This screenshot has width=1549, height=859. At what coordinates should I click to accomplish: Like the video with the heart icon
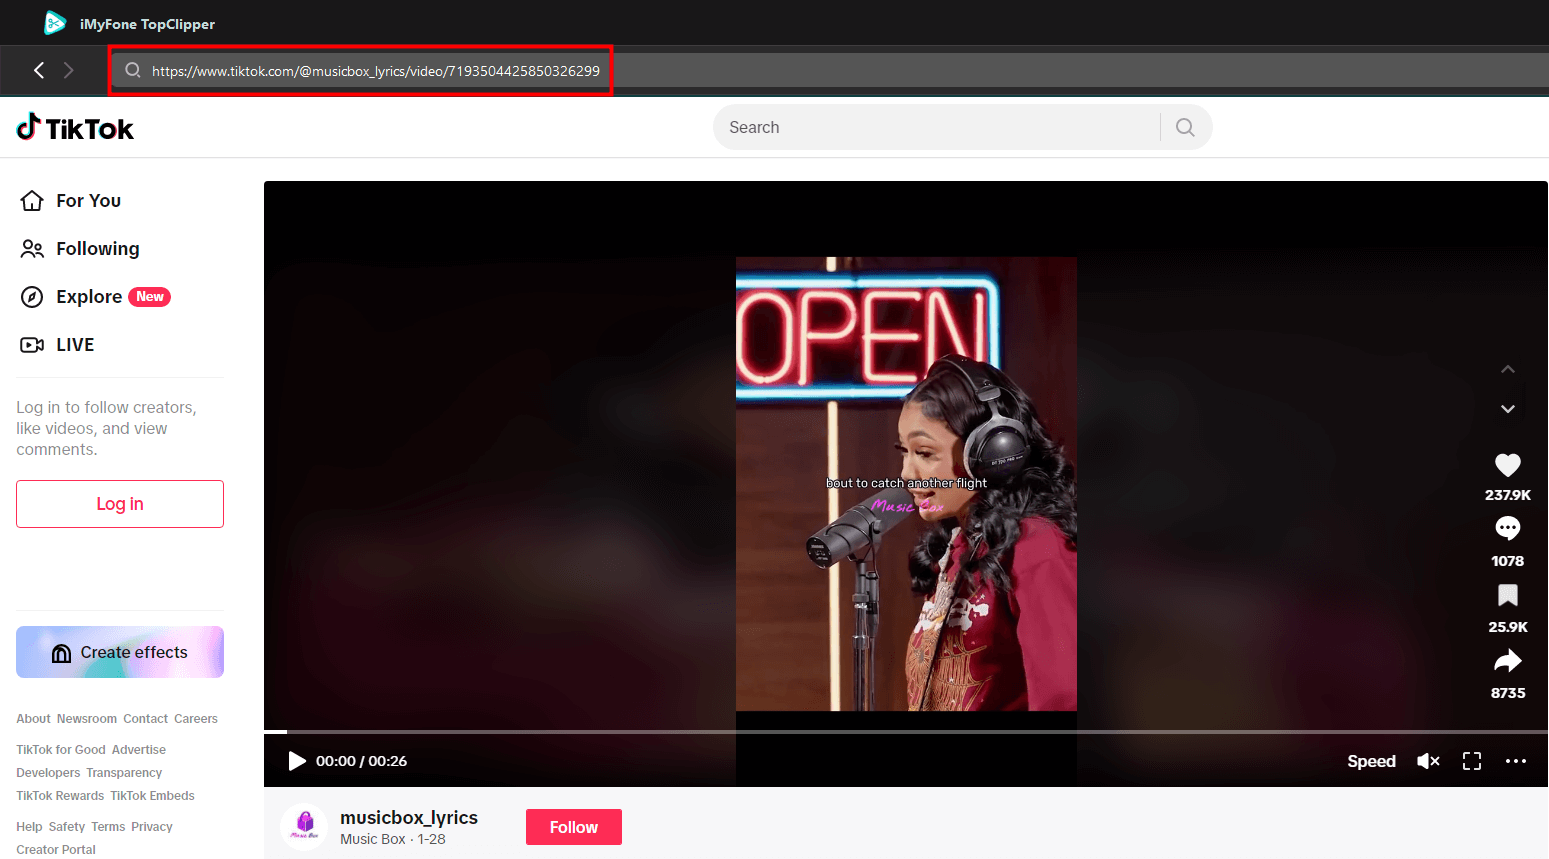tap(1508, 465)
